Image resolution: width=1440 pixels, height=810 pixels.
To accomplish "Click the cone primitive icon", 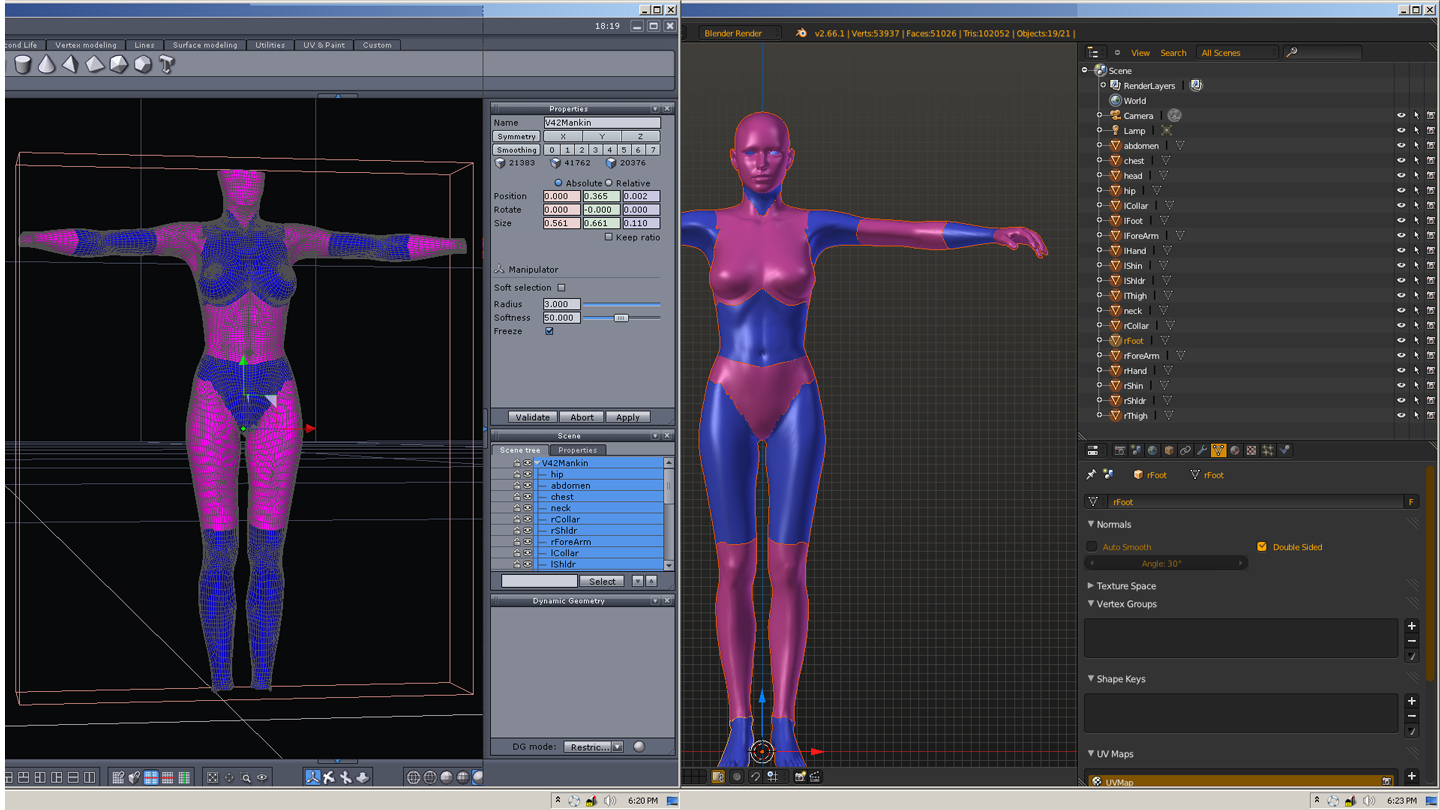I will click(x=47, y=65).
